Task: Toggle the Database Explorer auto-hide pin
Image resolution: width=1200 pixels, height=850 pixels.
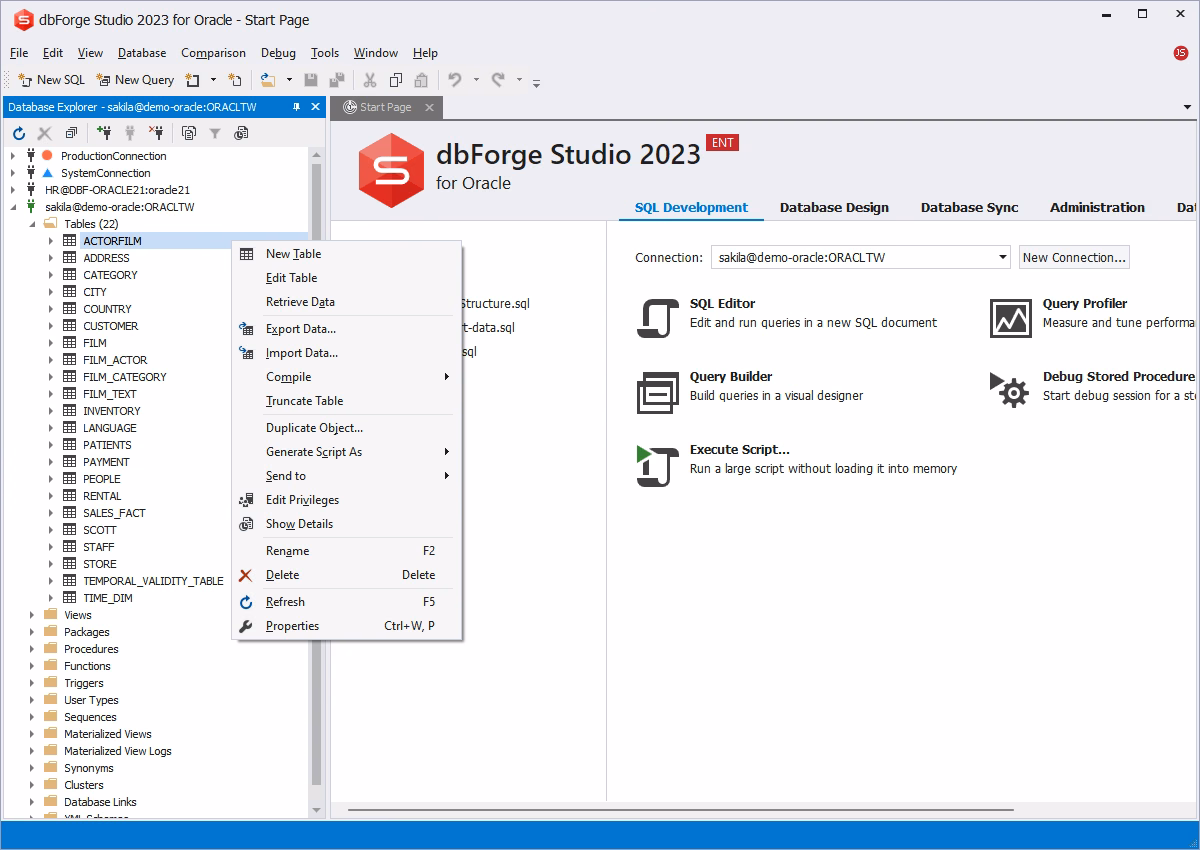Action: [x=296, y=107]
